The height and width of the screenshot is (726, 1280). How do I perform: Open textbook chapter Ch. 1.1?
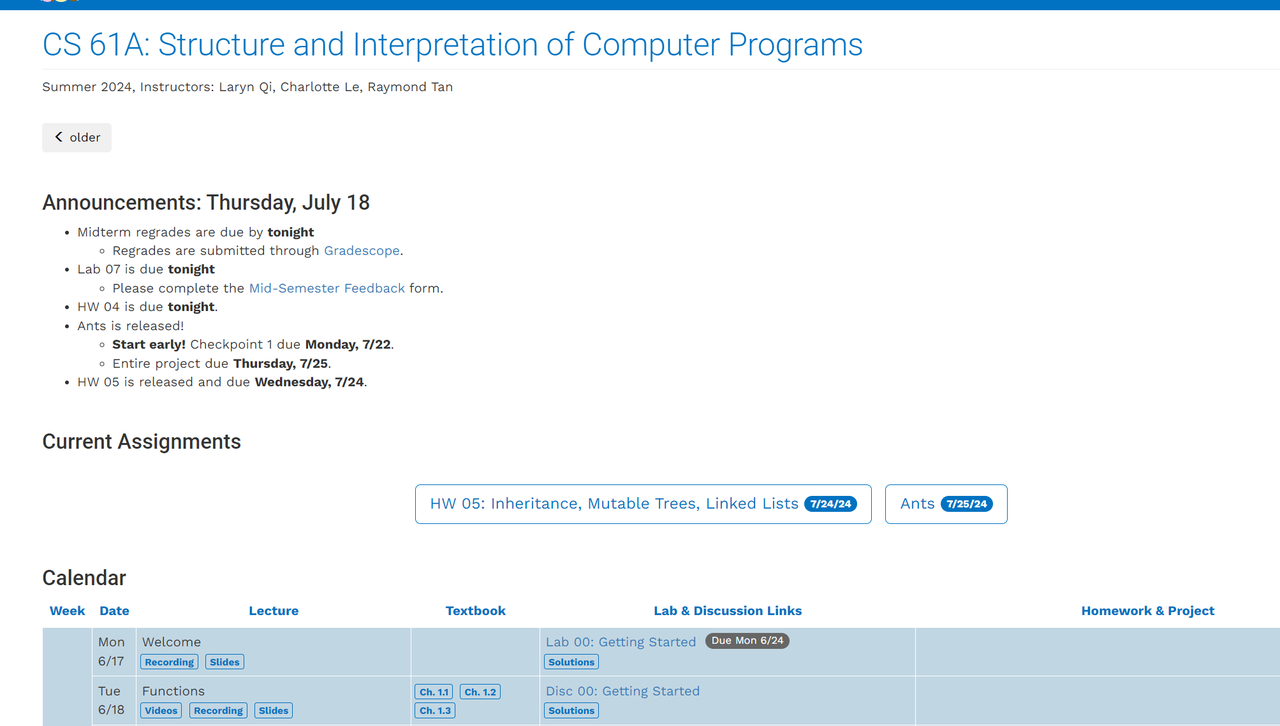(434, 692)
